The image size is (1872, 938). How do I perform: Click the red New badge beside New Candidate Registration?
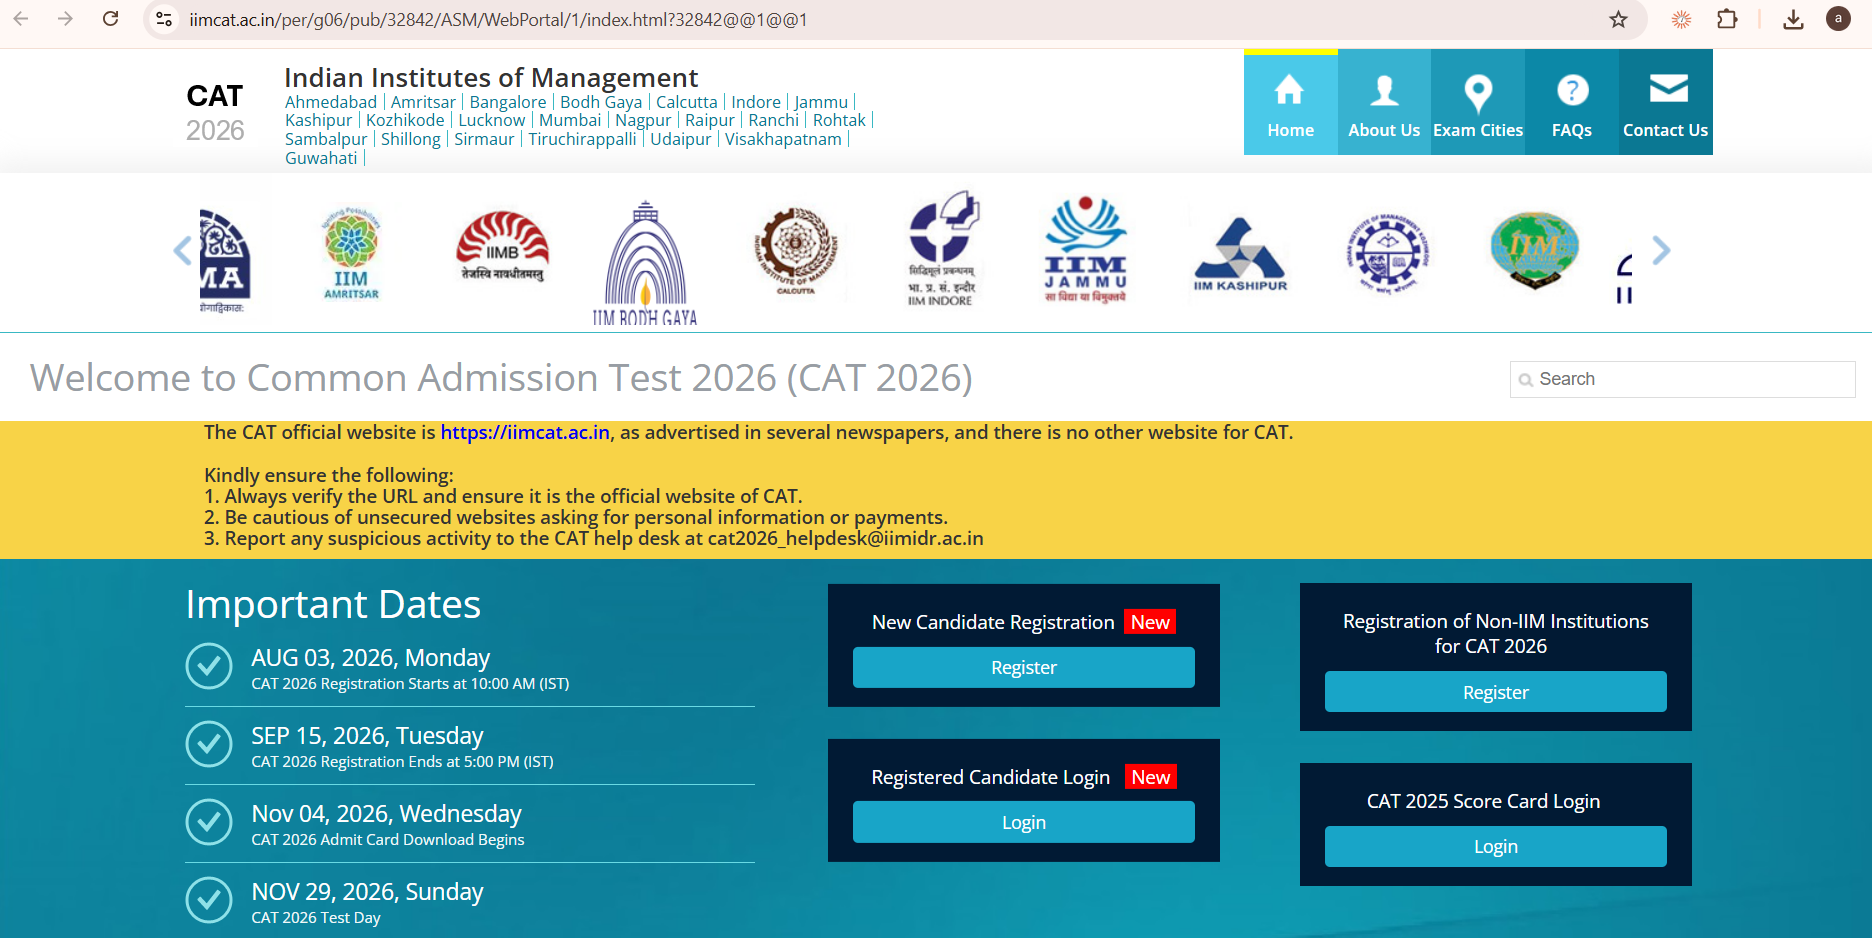(1150, 622)
